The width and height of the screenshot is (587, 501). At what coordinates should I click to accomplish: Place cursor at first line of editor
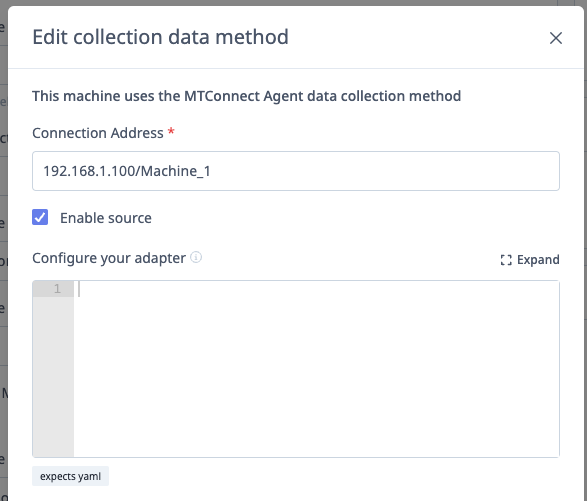click(316, 289)
